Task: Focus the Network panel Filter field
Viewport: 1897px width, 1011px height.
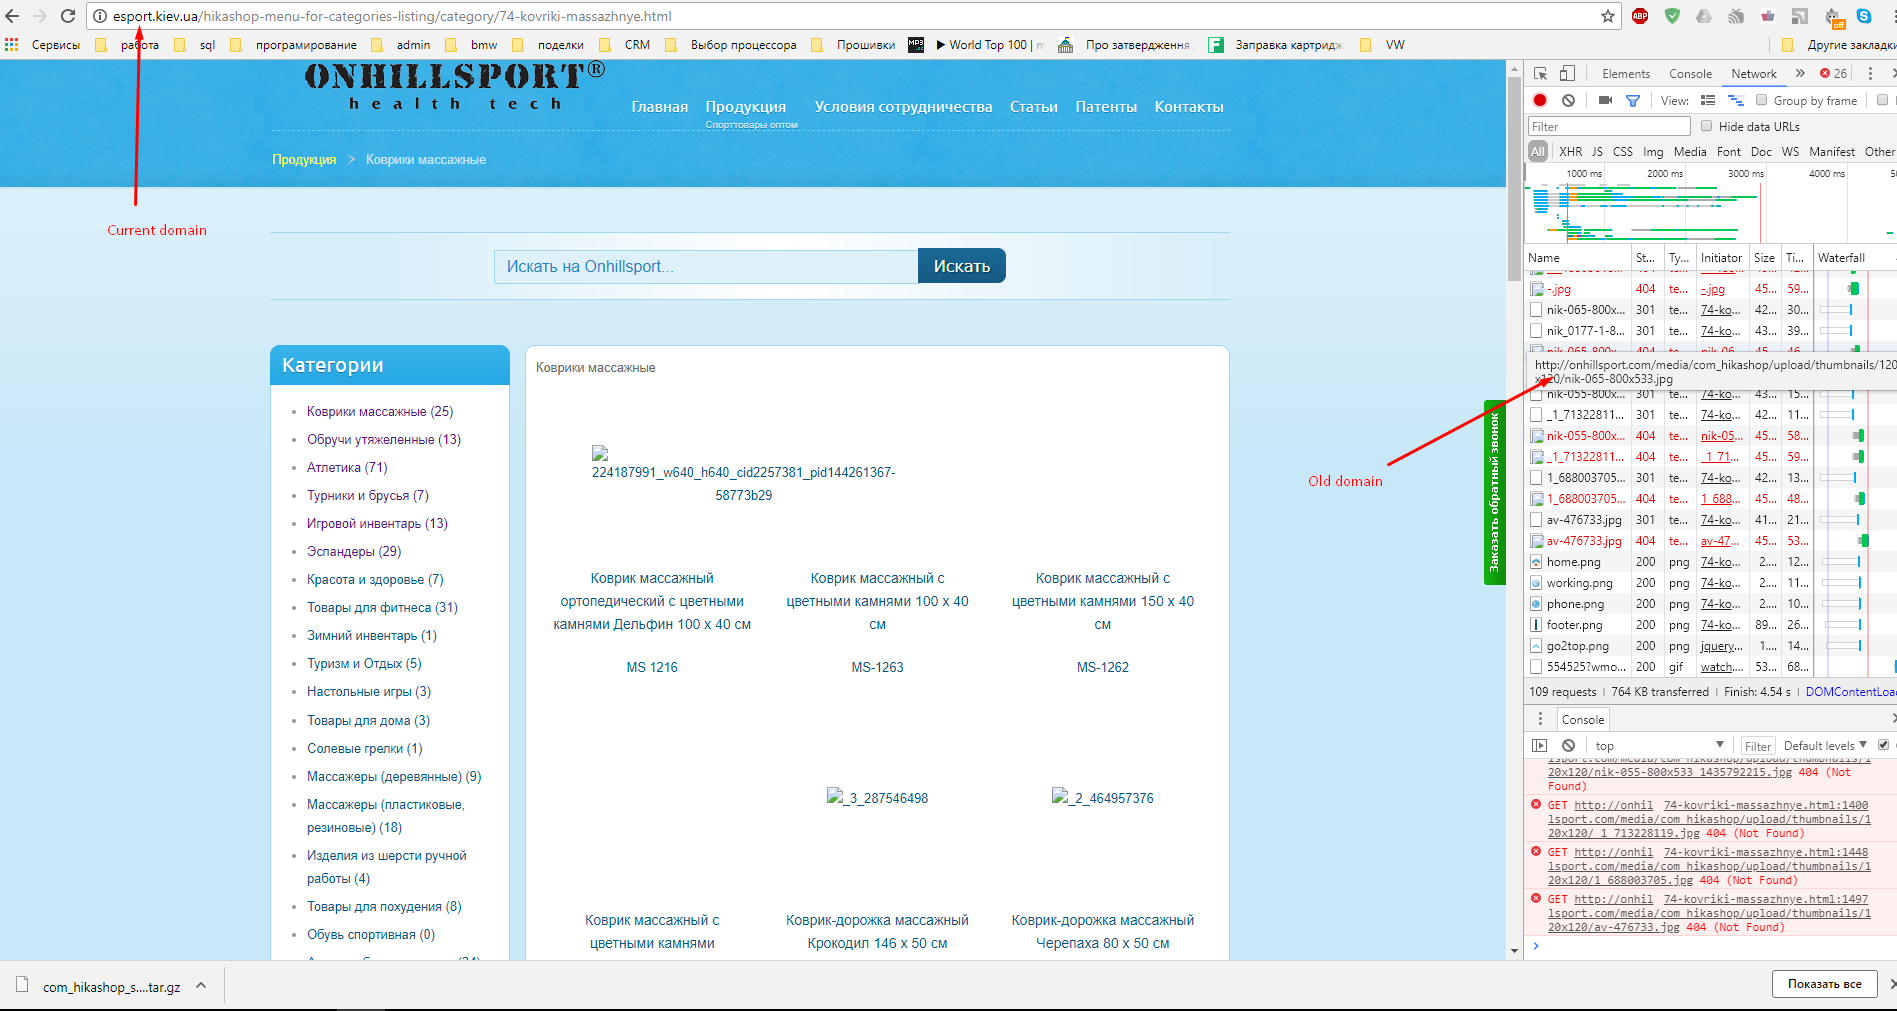Action: (x=1609, y=126)
